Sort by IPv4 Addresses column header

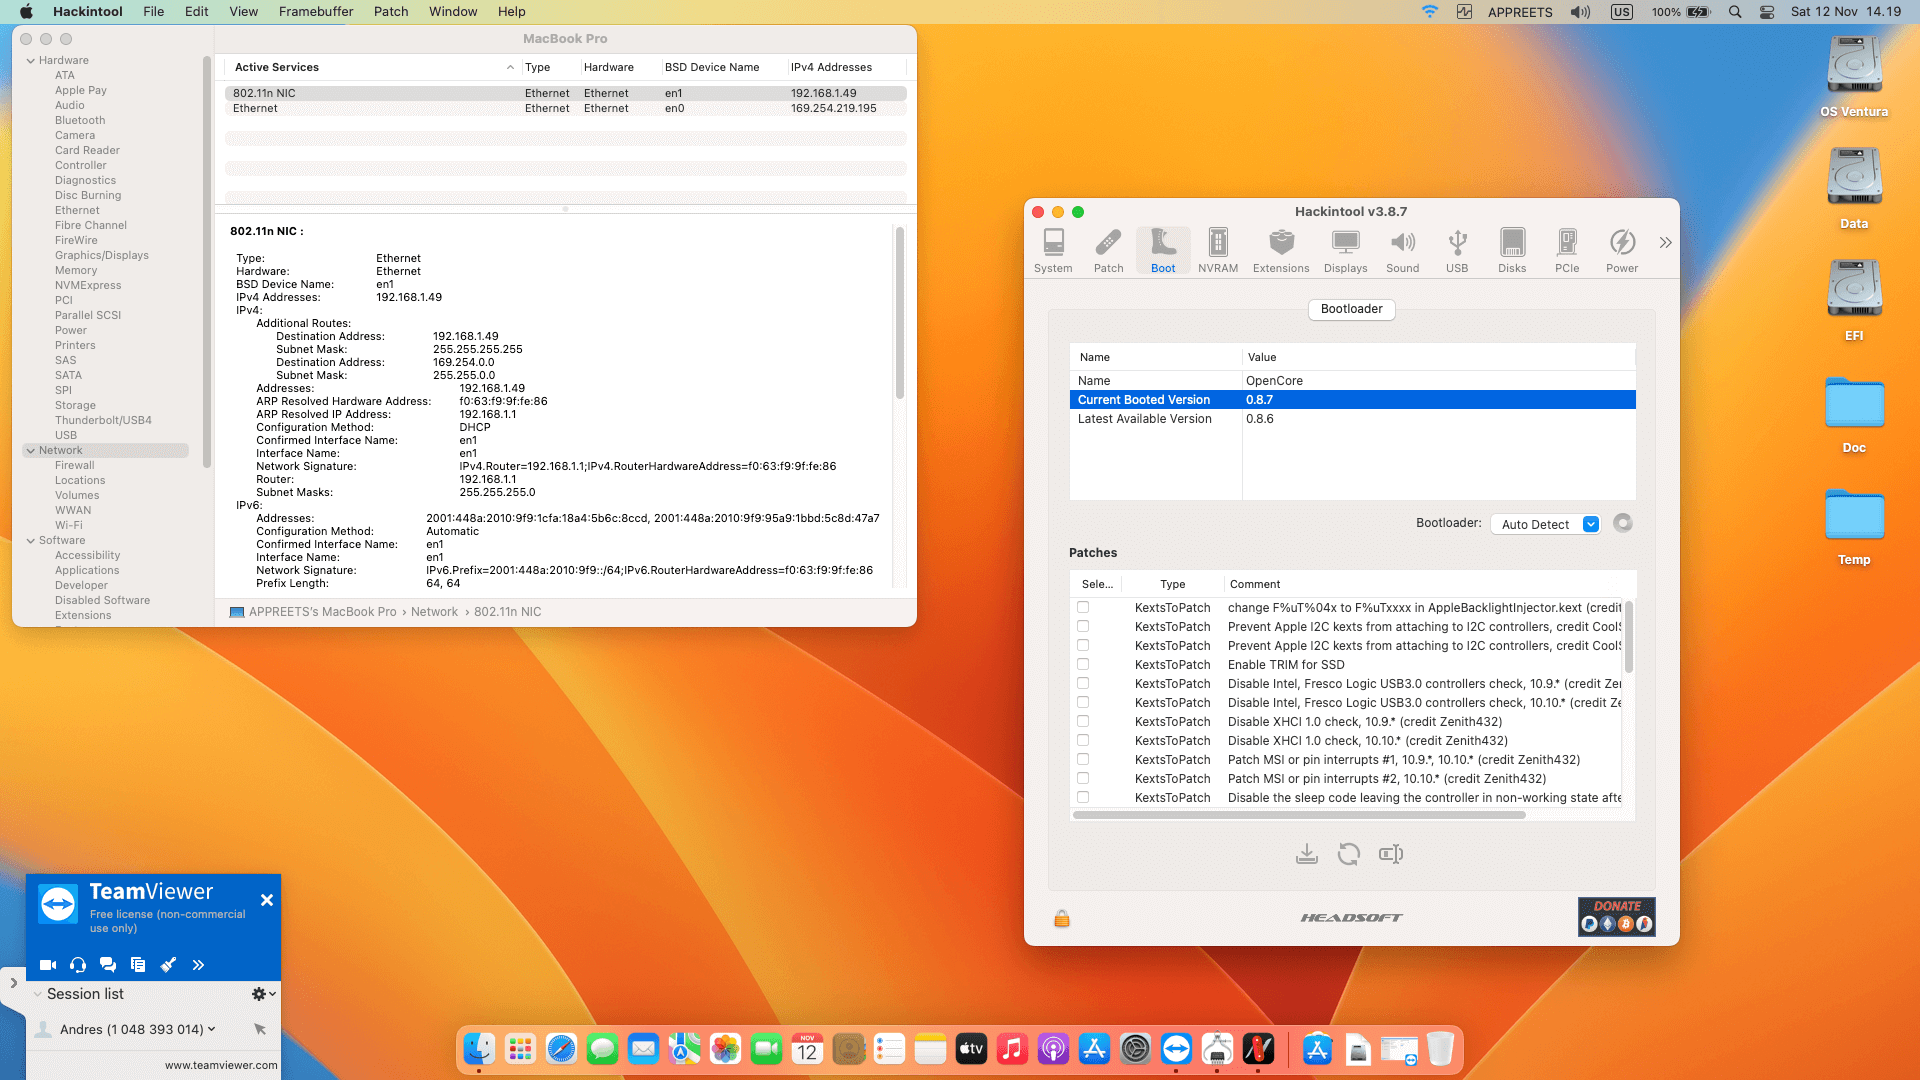pos(846,67)
